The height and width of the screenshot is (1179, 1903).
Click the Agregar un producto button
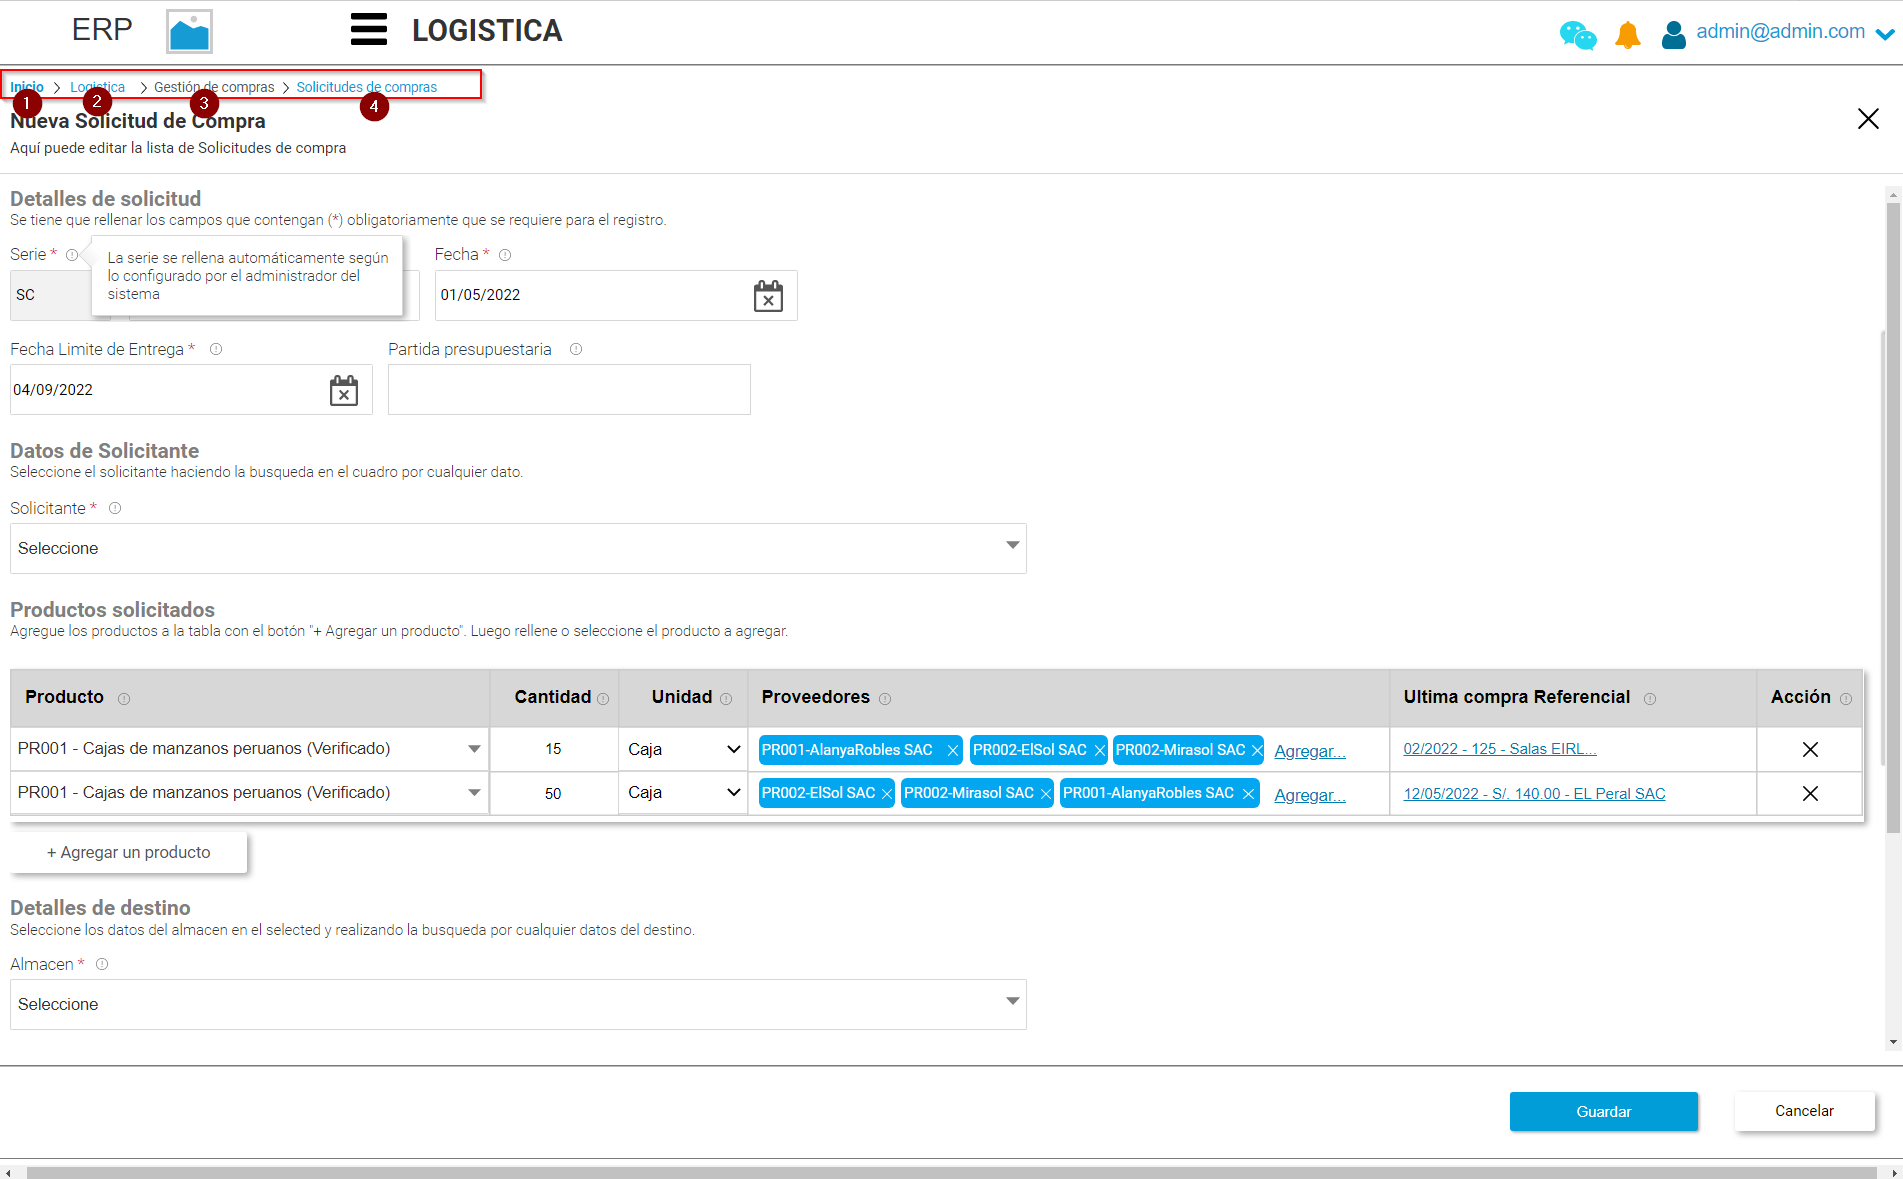pyautogui.click(x=128, y=852)
